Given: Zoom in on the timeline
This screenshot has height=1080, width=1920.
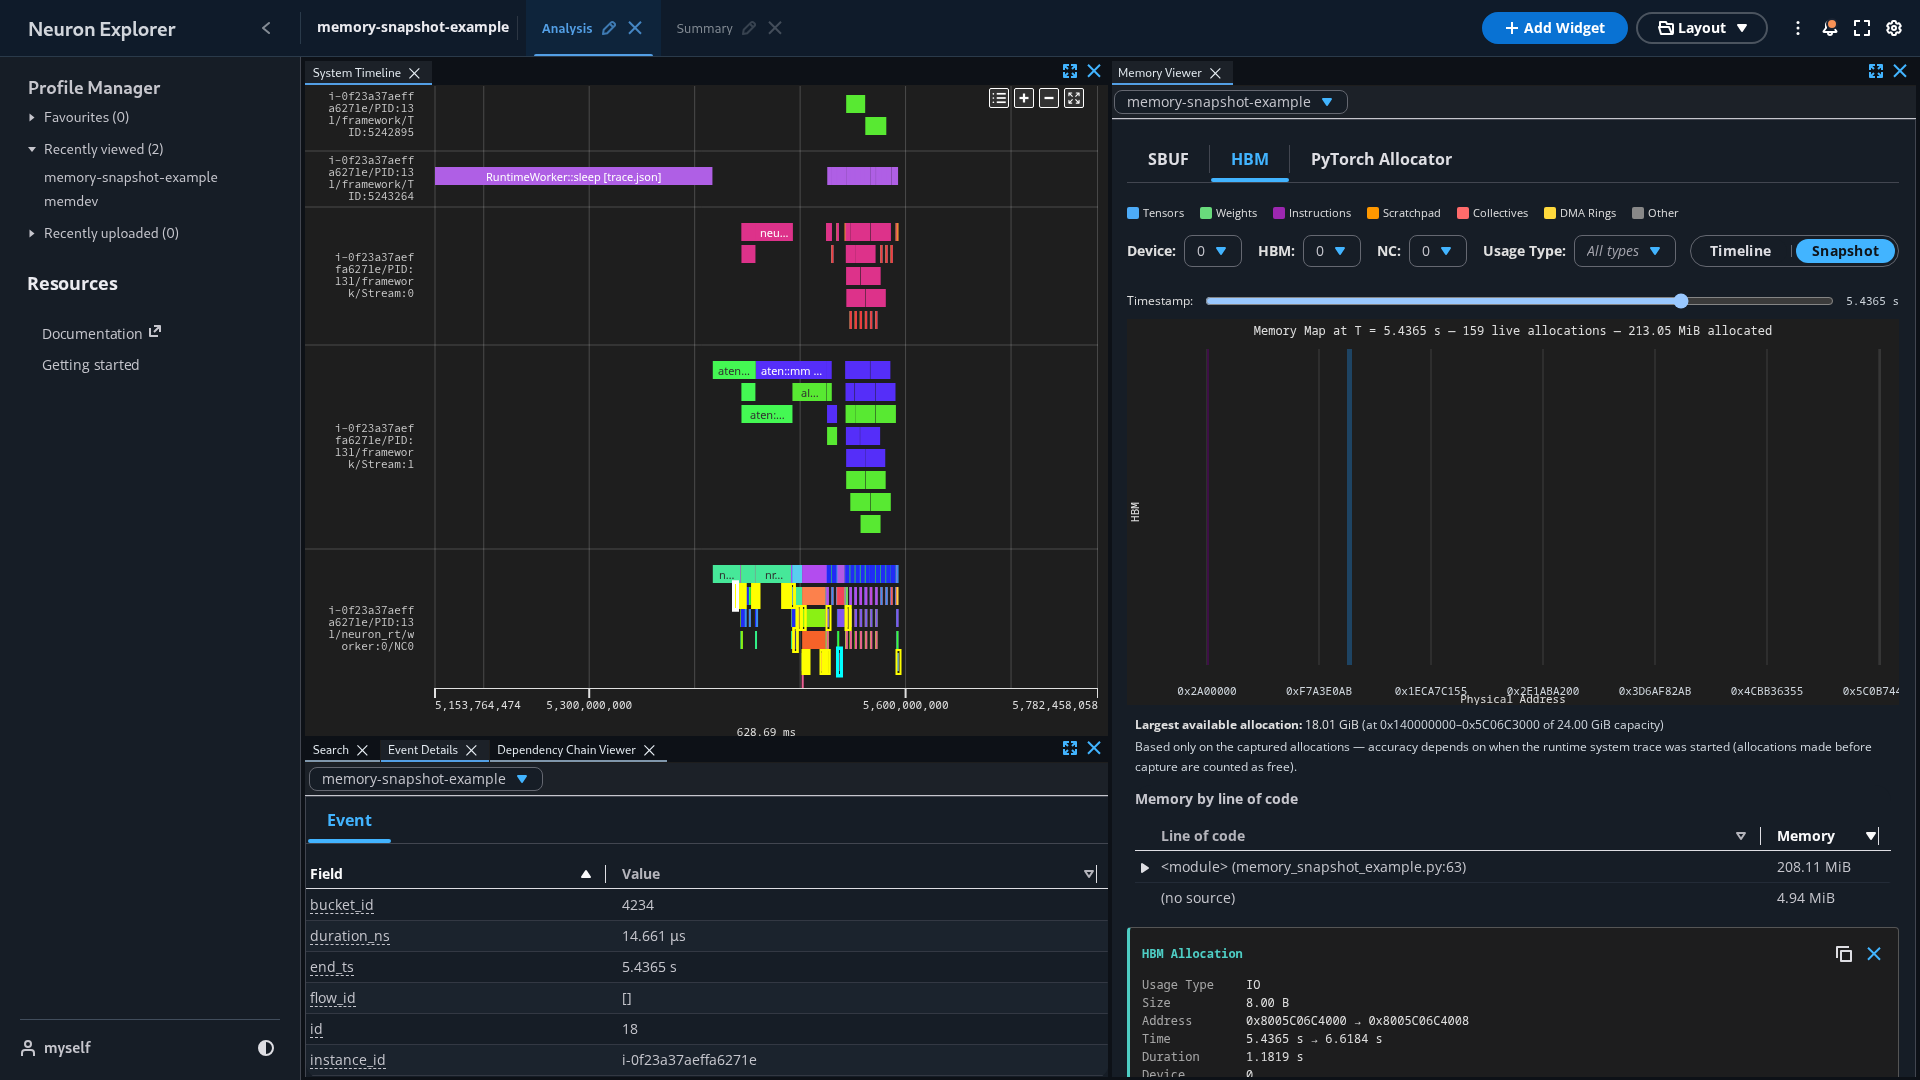Looking at the screenshot, I should [x=1024, y=98].
